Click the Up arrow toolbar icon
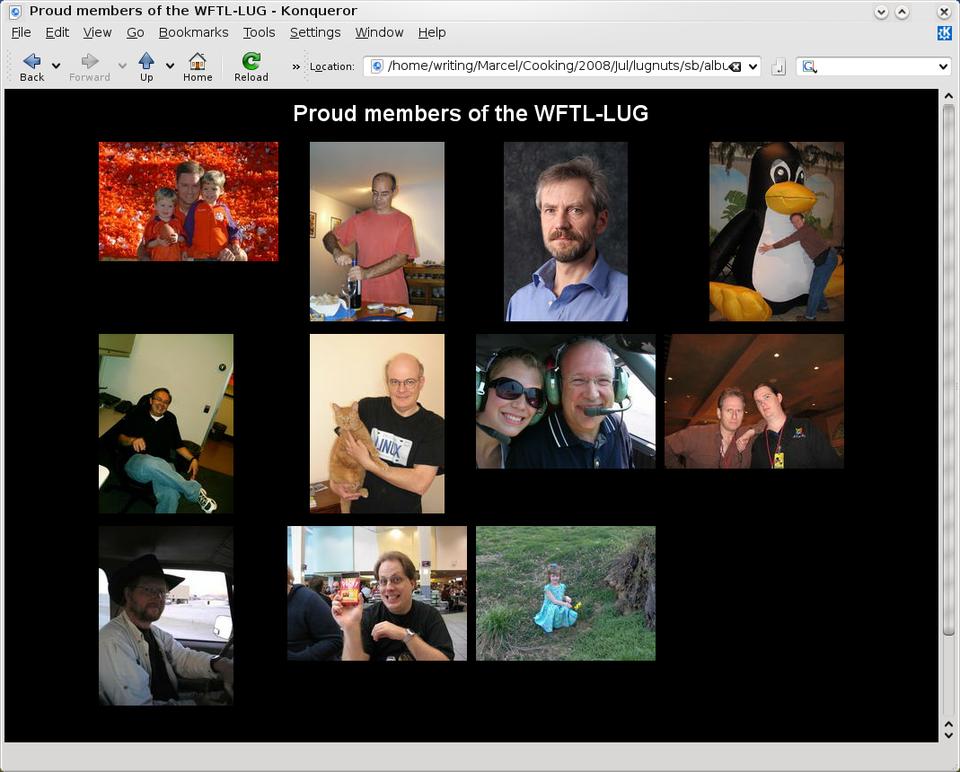Screen dimensions: 960x772 146,62
